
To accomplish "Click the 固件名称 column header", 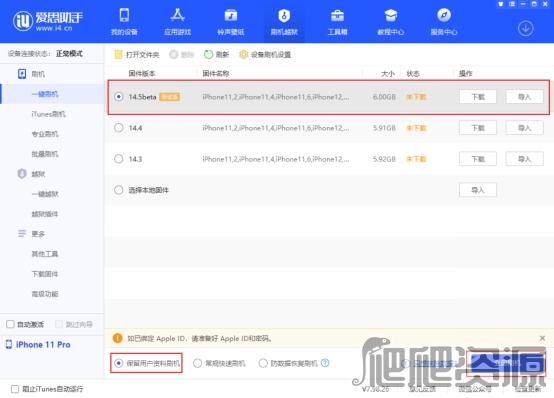I will coord(216,74).
